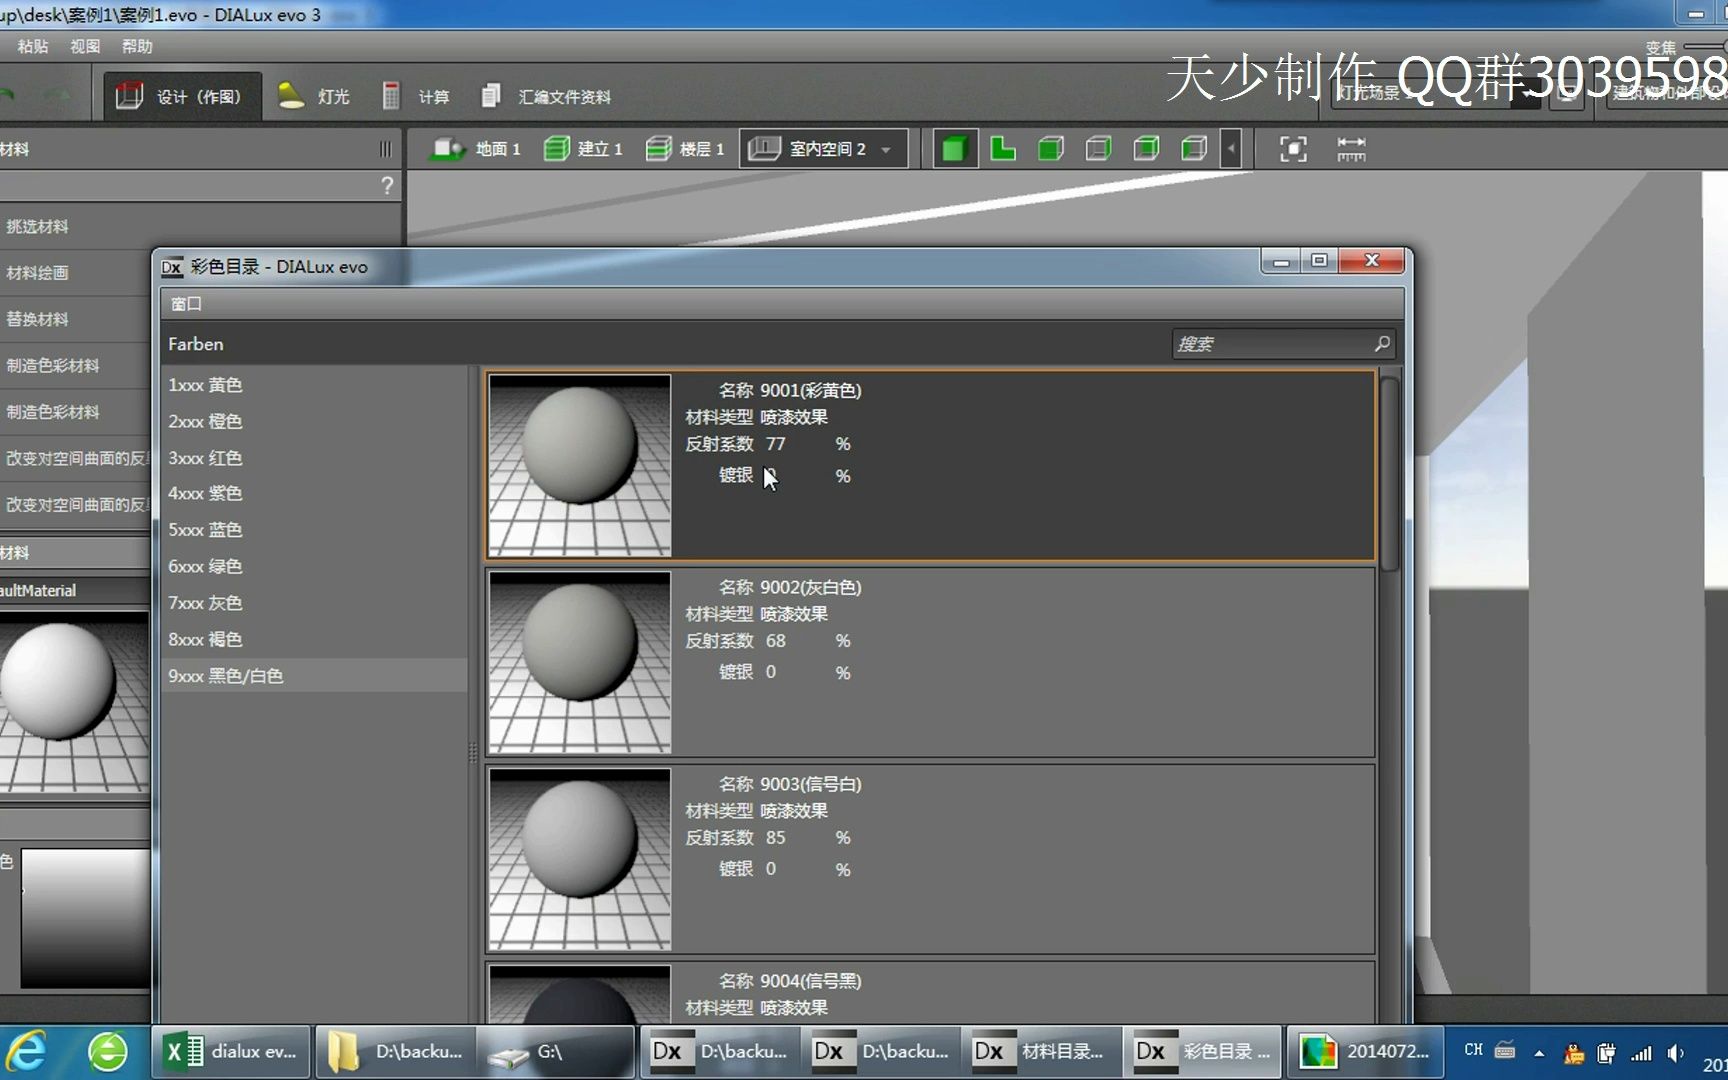Viewport: 1728px width, 1080px height.
Task: Switch to the 灯光 tab
Action: click(x=314, y=97)
